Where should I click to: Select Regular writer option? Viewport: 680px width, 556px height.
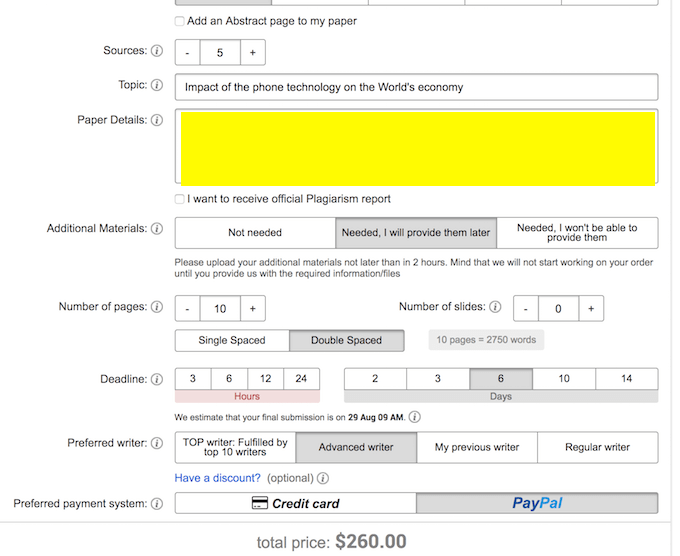point(598,447)
